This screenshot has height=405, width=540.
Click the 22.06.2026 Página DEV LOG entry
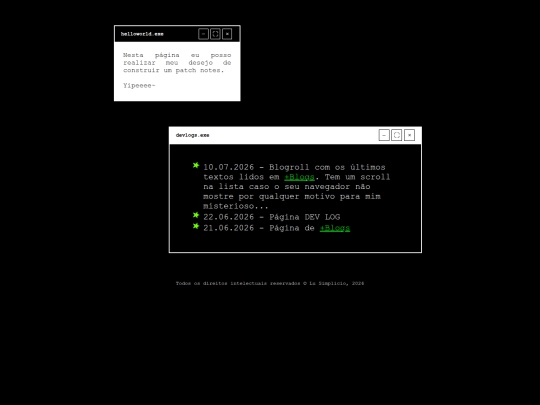coord(271,217)
